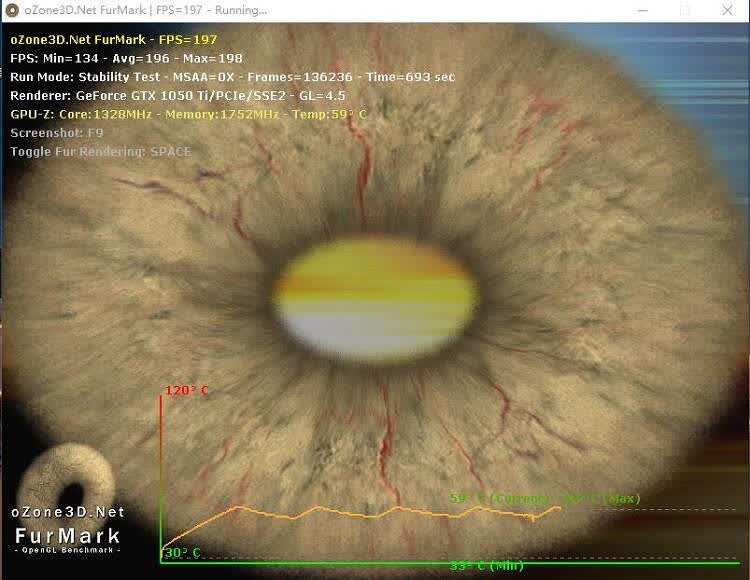Click the Toggle Fur Rendering: SPACE hint
This screenshot has height=580, width=750.
(x=100, y=152)
